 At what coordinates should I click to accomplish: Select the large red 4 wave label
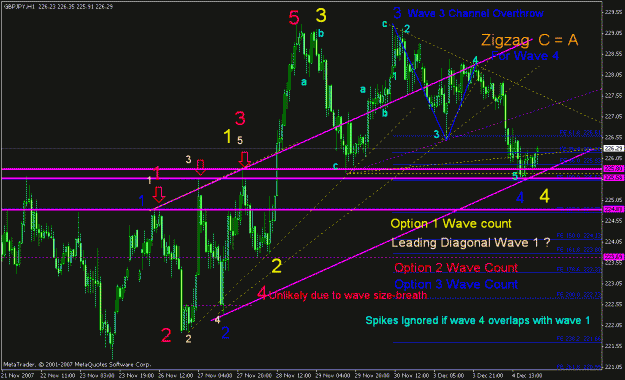point(262,293)
